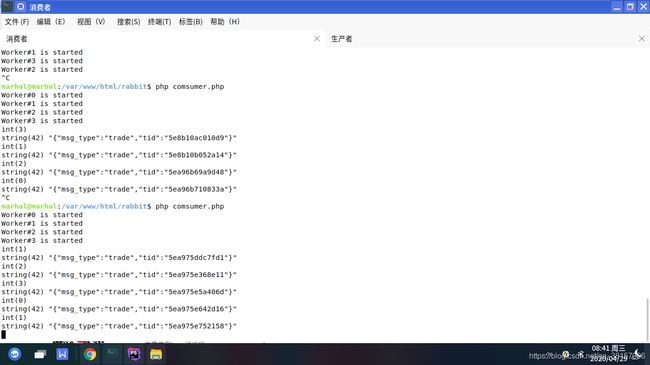Click the line with tid 5e8b10ac010d9
The height and width of the screenshot is (365, 650).
click(x=119, y=138)
